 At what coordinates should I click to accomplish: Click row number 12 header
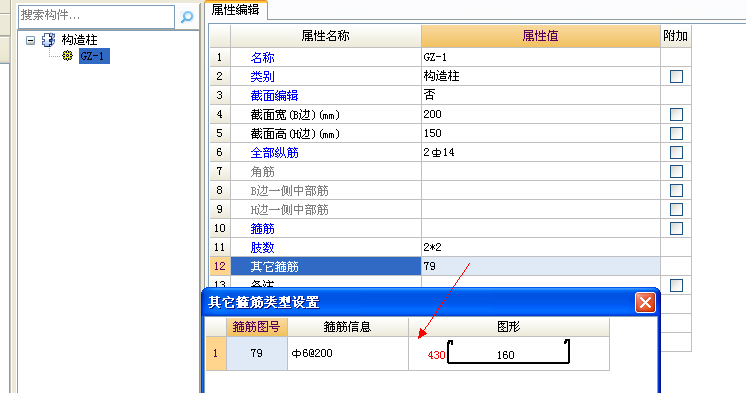click(x=219, y=266)
